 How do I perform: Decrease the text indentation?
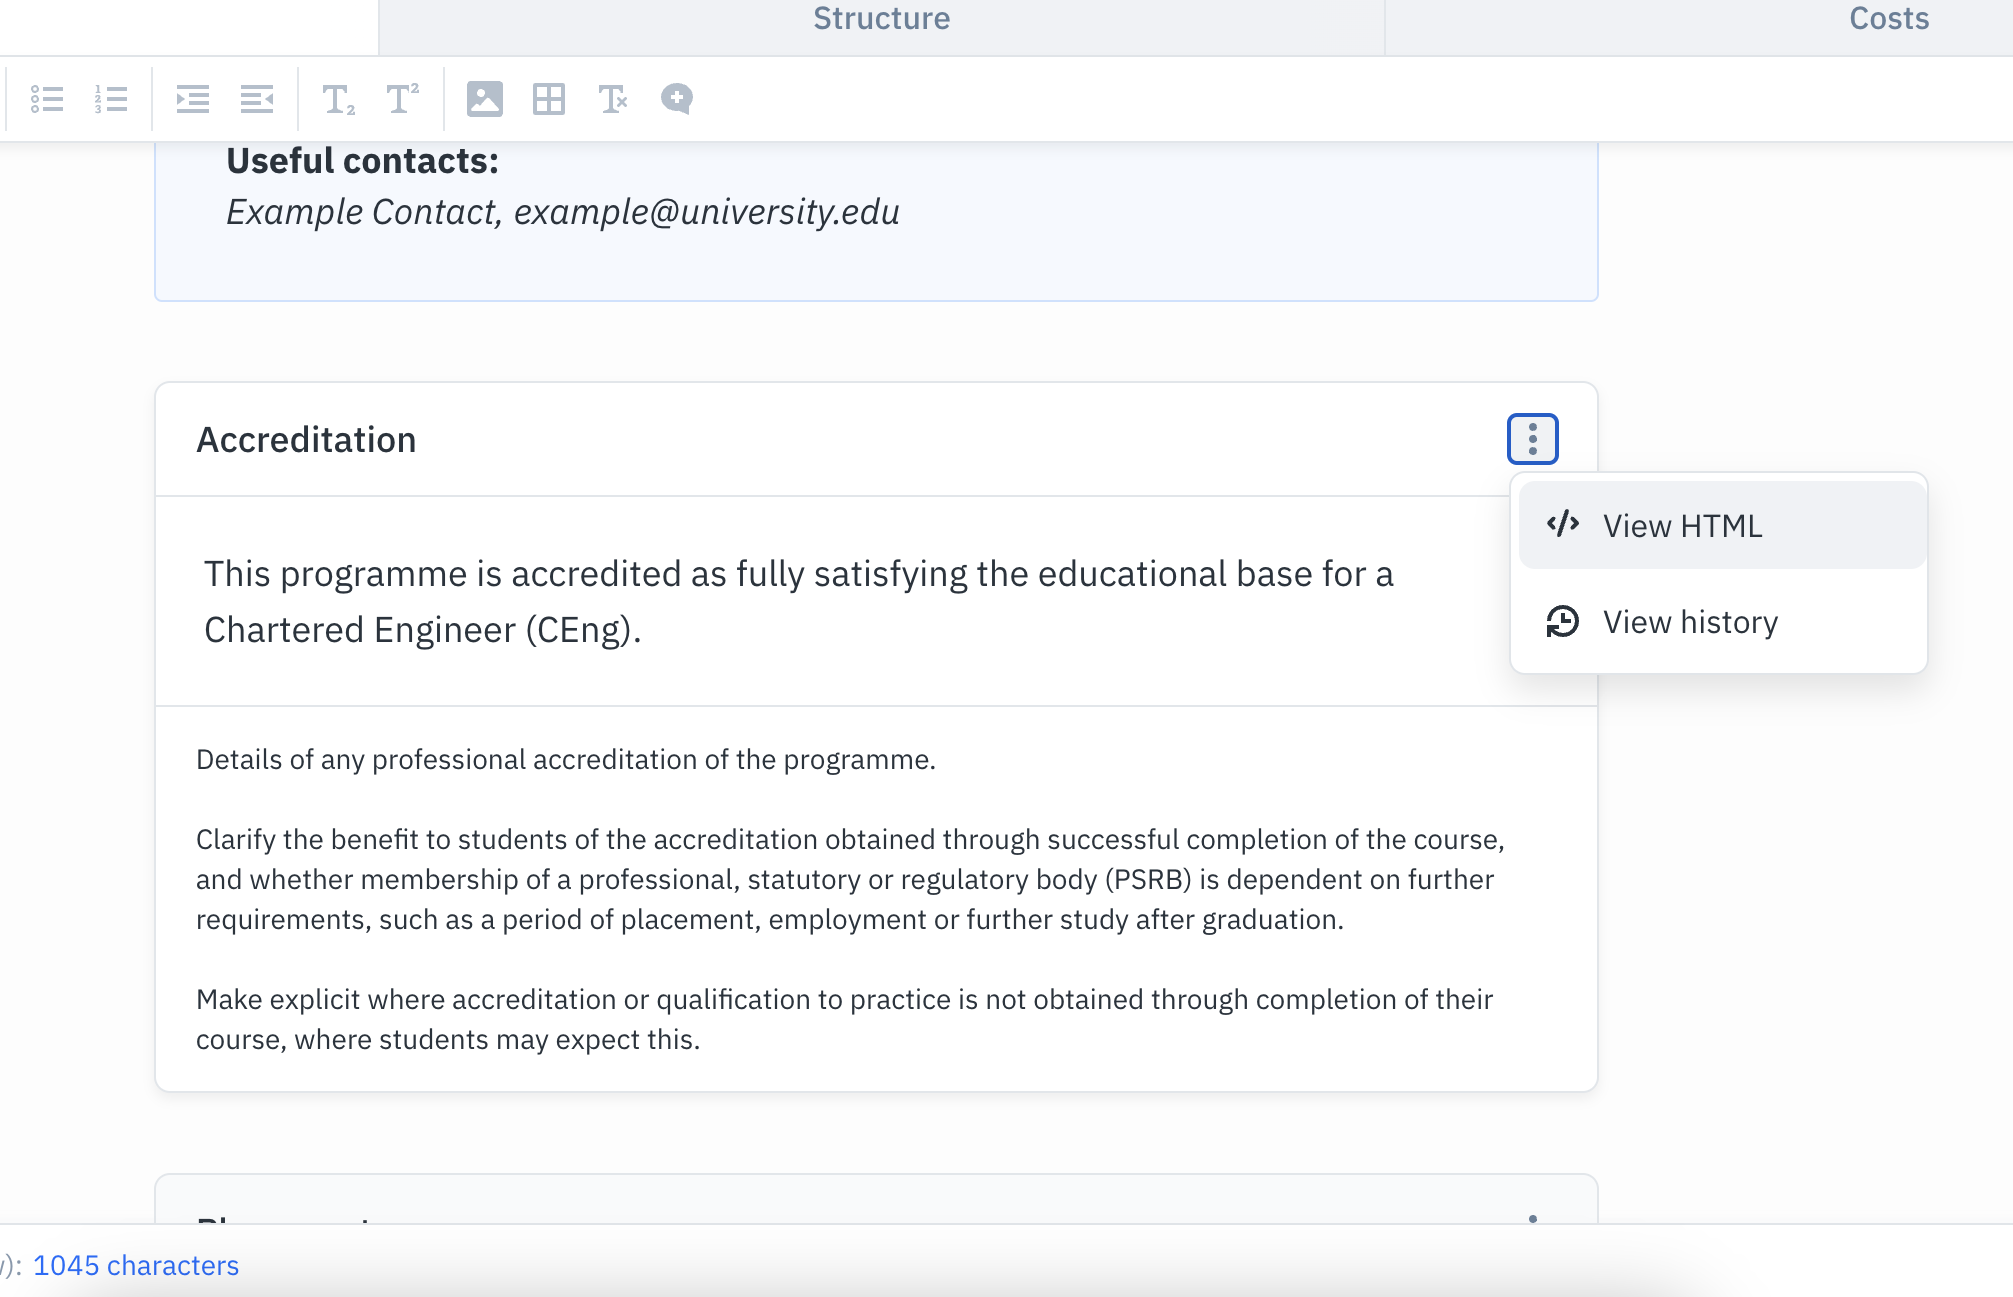click(x=257, y=98)
